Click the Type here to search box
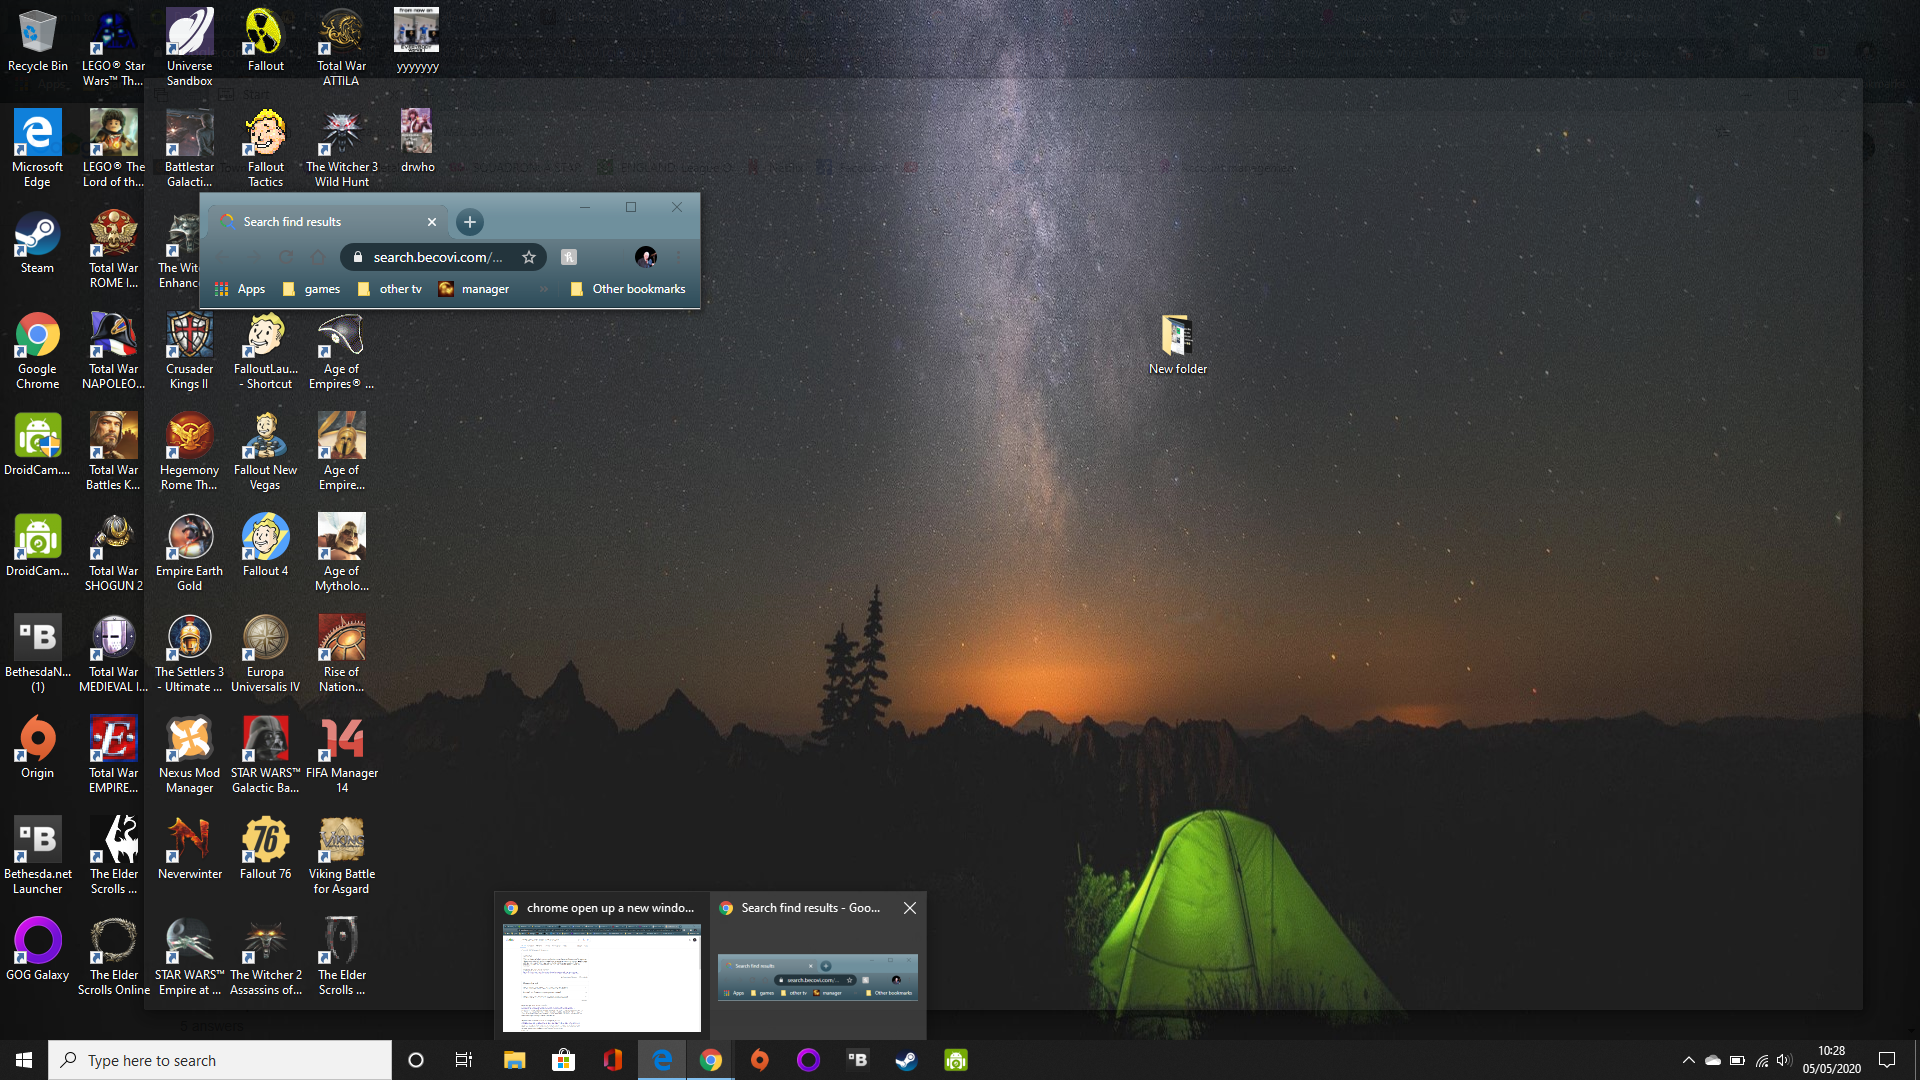 pos(220,1060)
